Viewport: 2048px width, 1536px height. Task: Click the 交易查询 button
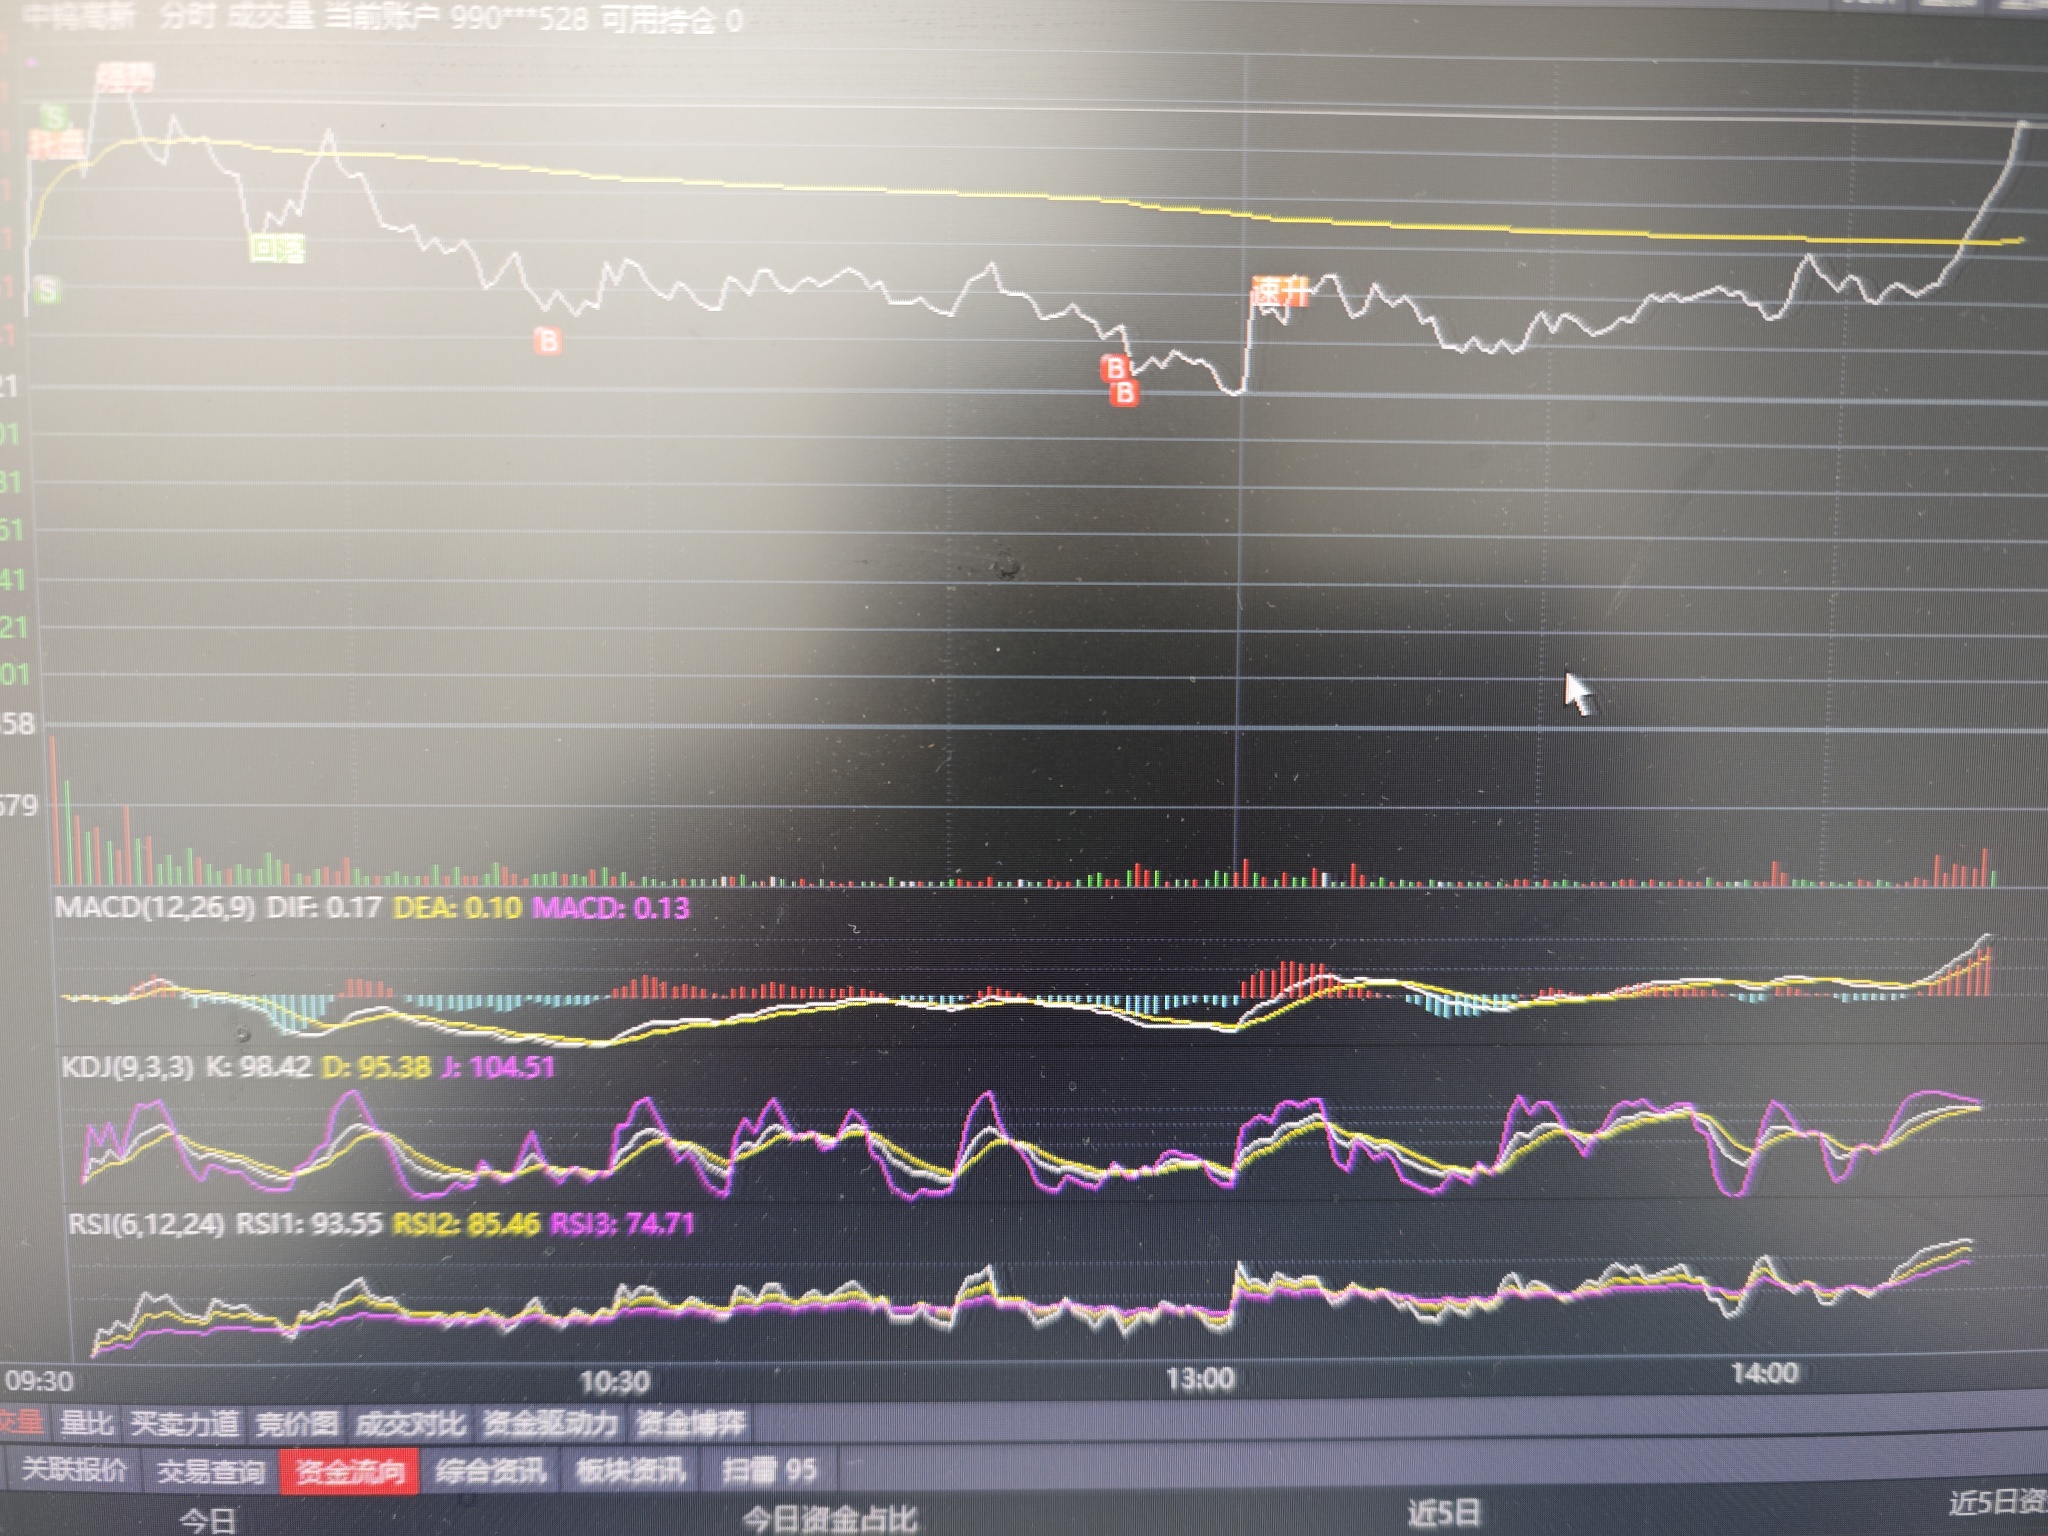[211, 1471]
